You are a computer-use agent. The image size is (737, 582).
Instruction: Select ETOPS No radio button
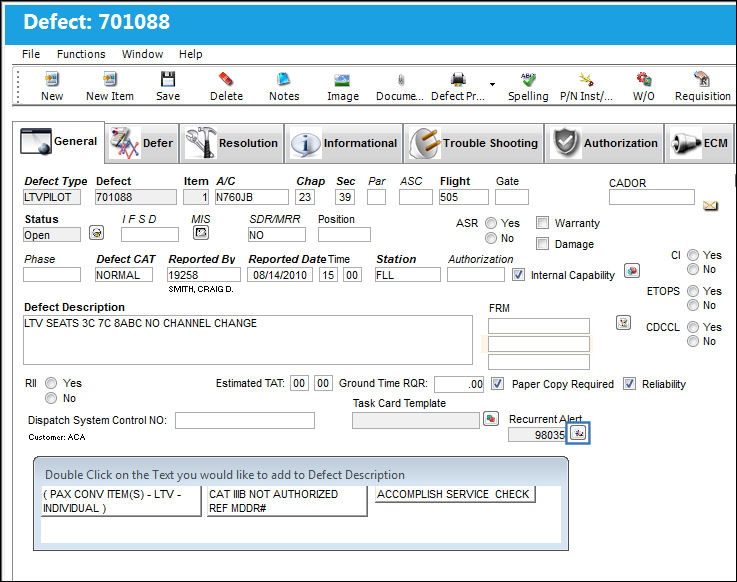[x=693, y=305]
